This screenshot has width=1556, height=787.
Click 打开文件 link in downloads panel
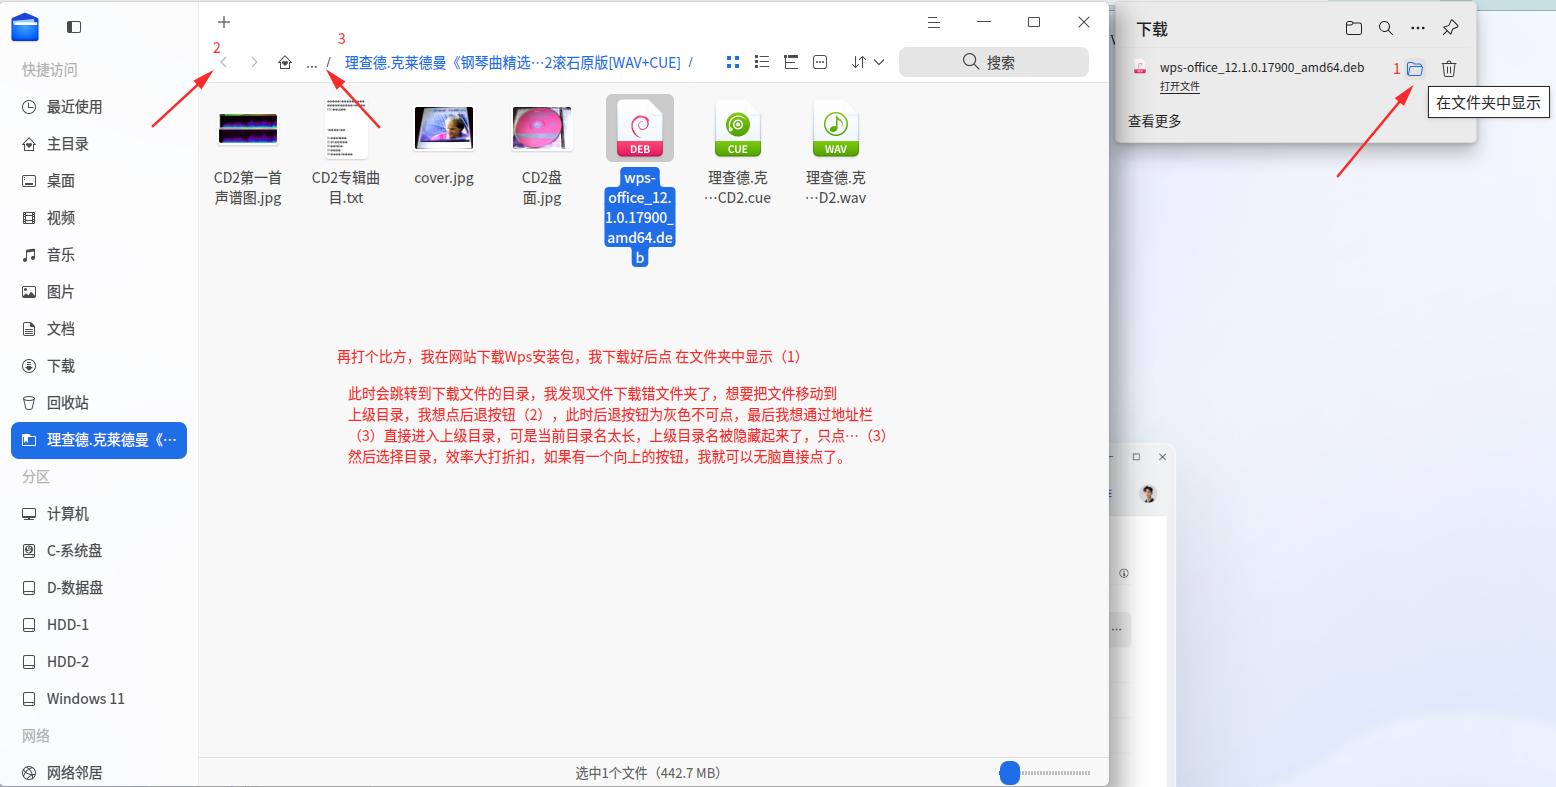tap(1180, 87)
